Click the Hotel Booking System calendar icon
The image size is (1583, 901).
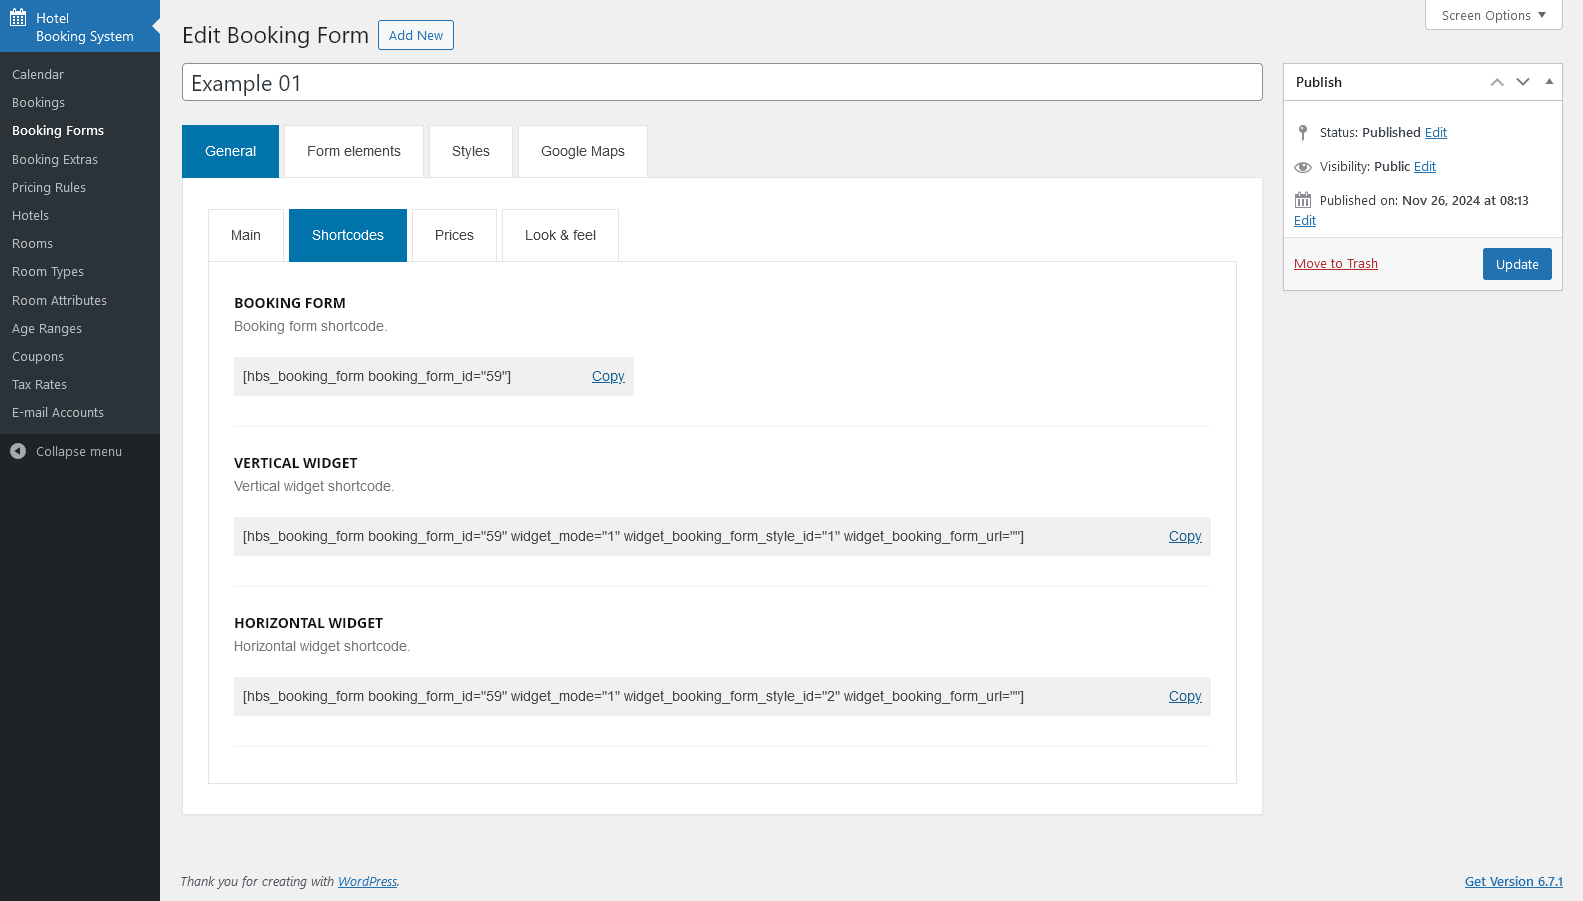pos(18,18)
